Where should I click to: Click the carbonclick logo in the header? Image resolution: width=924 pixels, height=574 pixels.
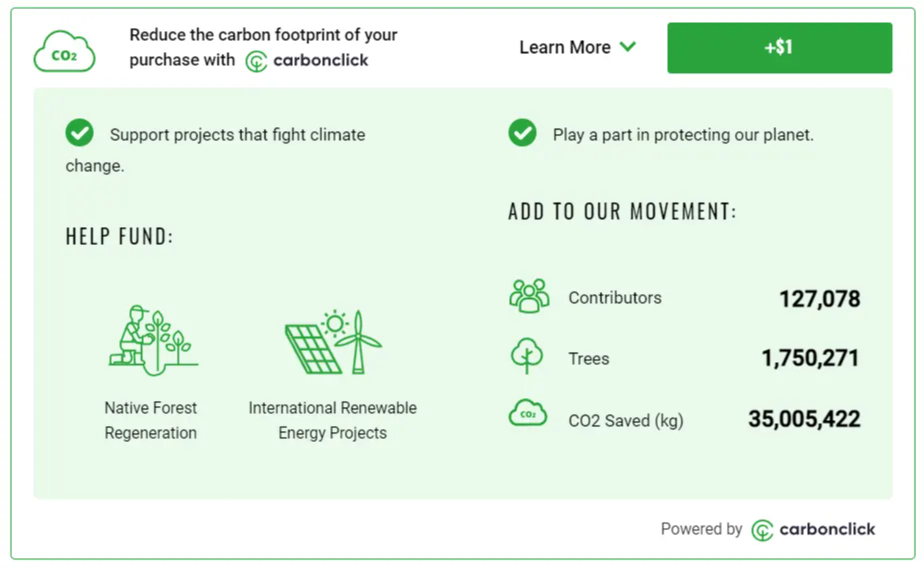click(x=306, y=61)
